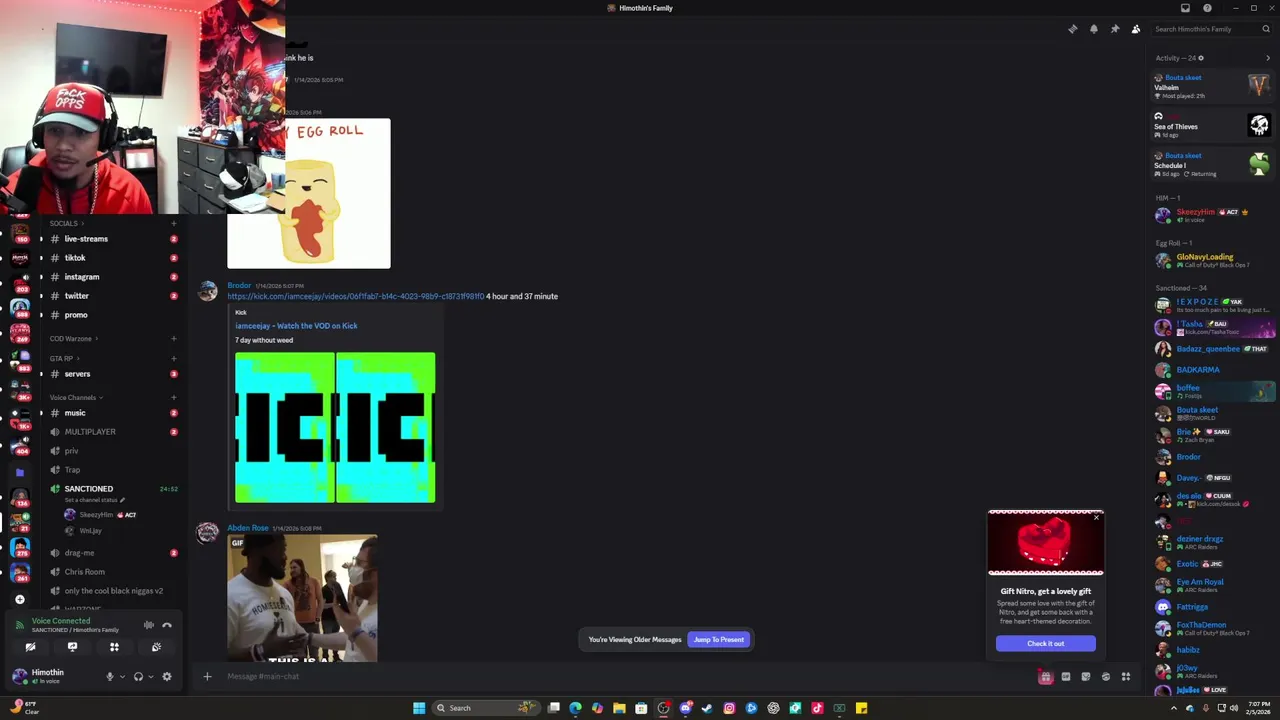Open SkeezyHim in the member list

(1214, 214)
